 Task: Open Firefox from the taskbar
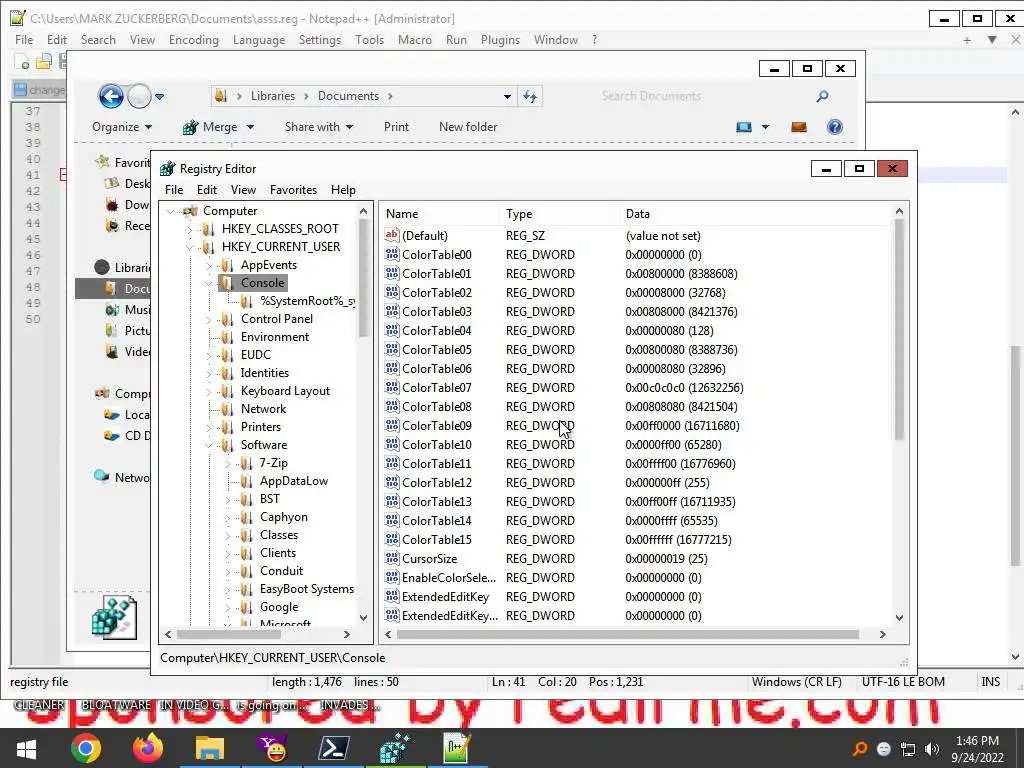click(x=148, y=748)
